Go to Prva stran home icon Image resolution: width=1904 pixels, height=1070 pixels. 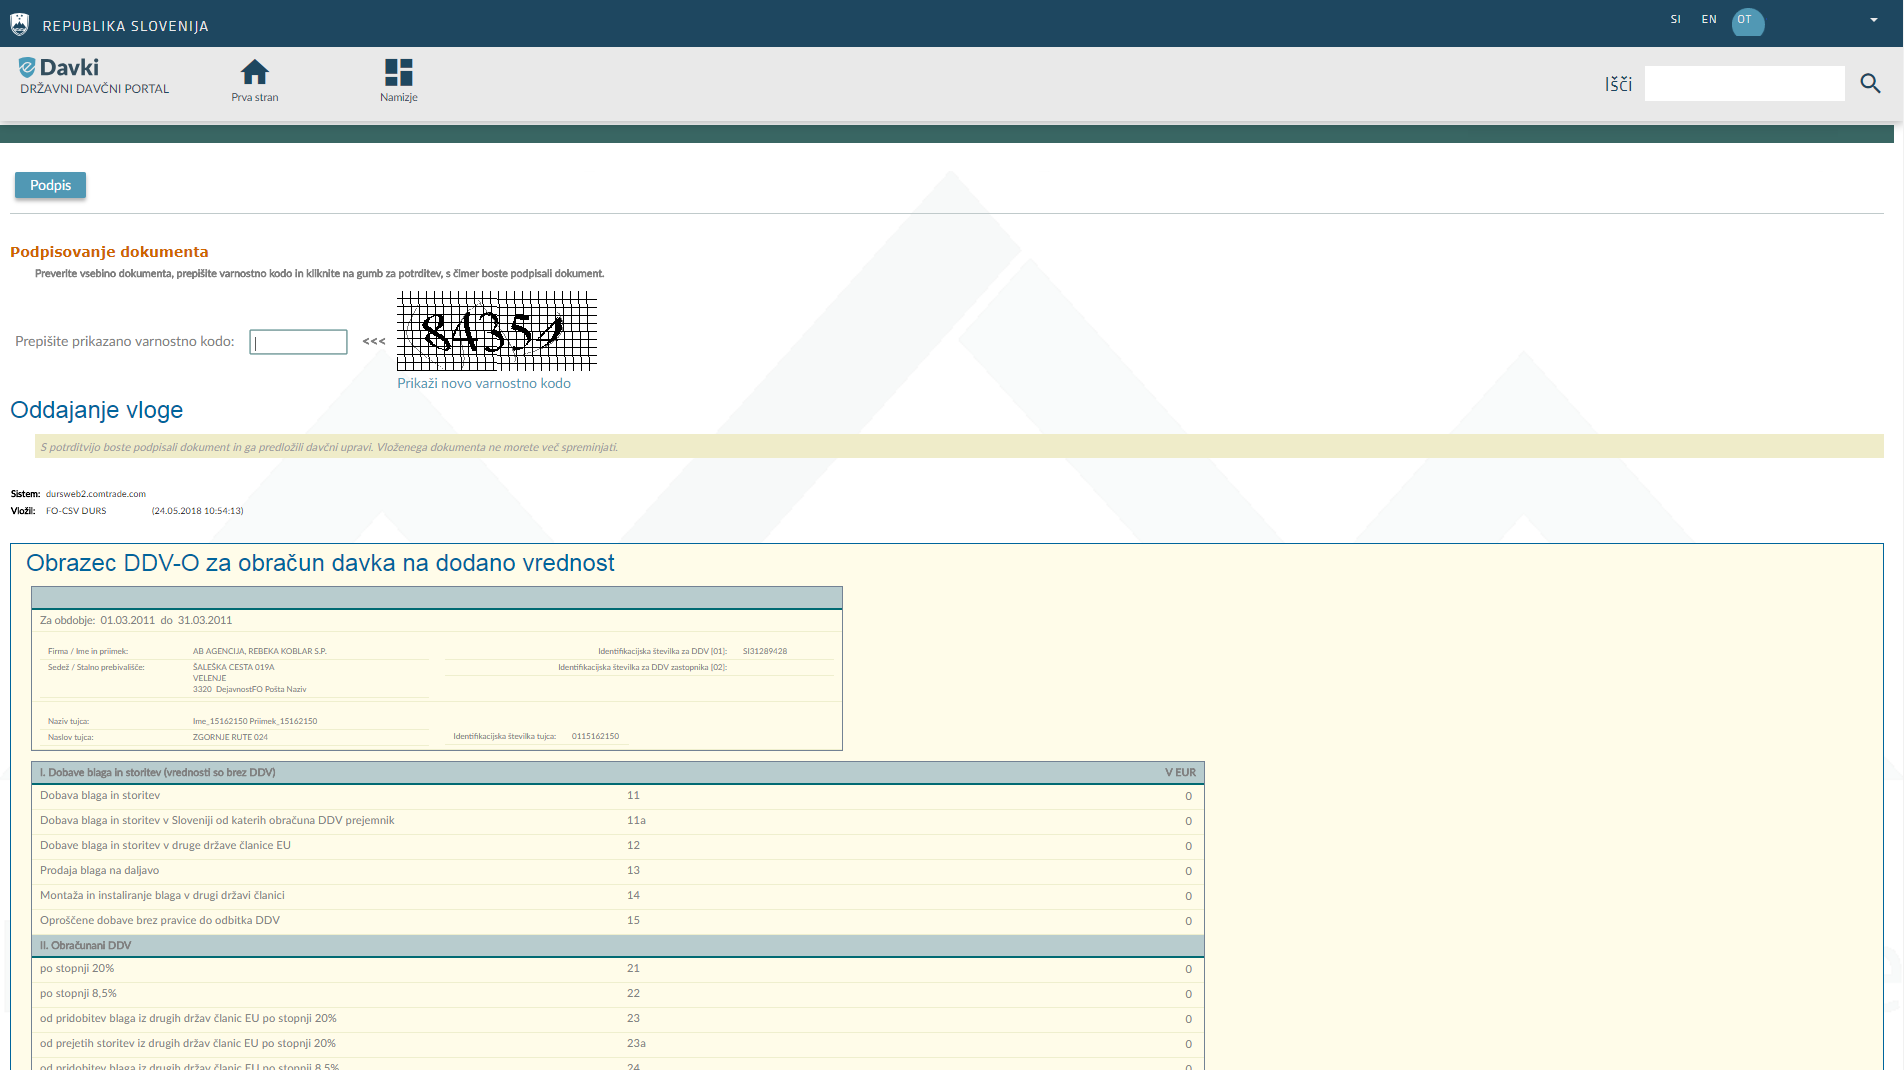[255, 73]
